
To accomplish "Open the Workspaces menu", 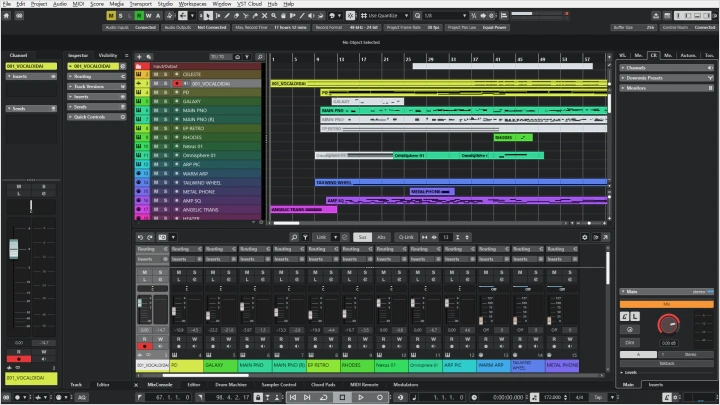I will (x=192, y=4).
